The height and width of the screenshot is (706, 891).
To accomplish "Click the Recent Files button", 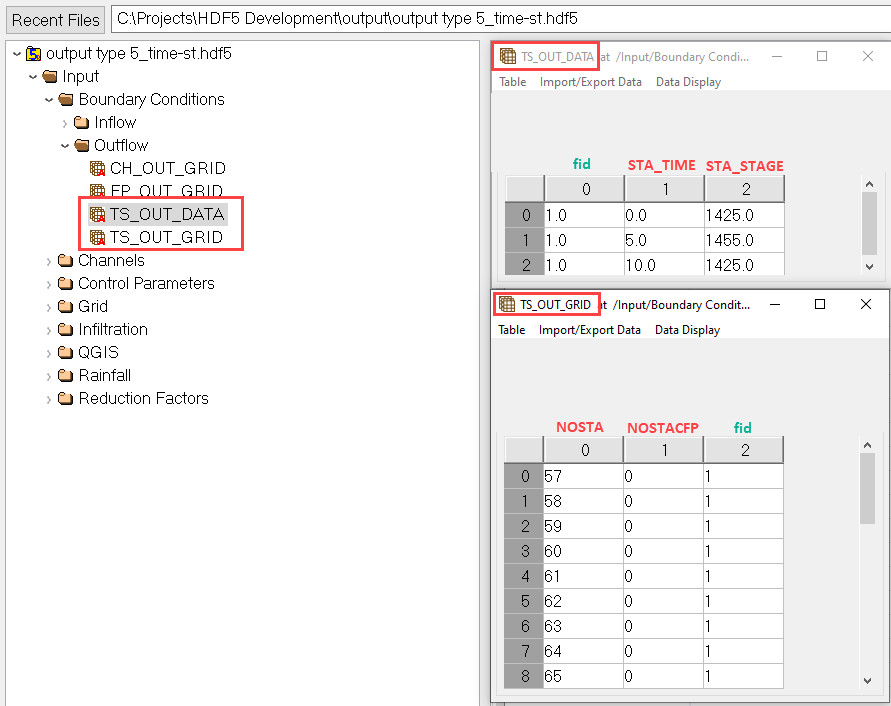I will tap(56, 20).
